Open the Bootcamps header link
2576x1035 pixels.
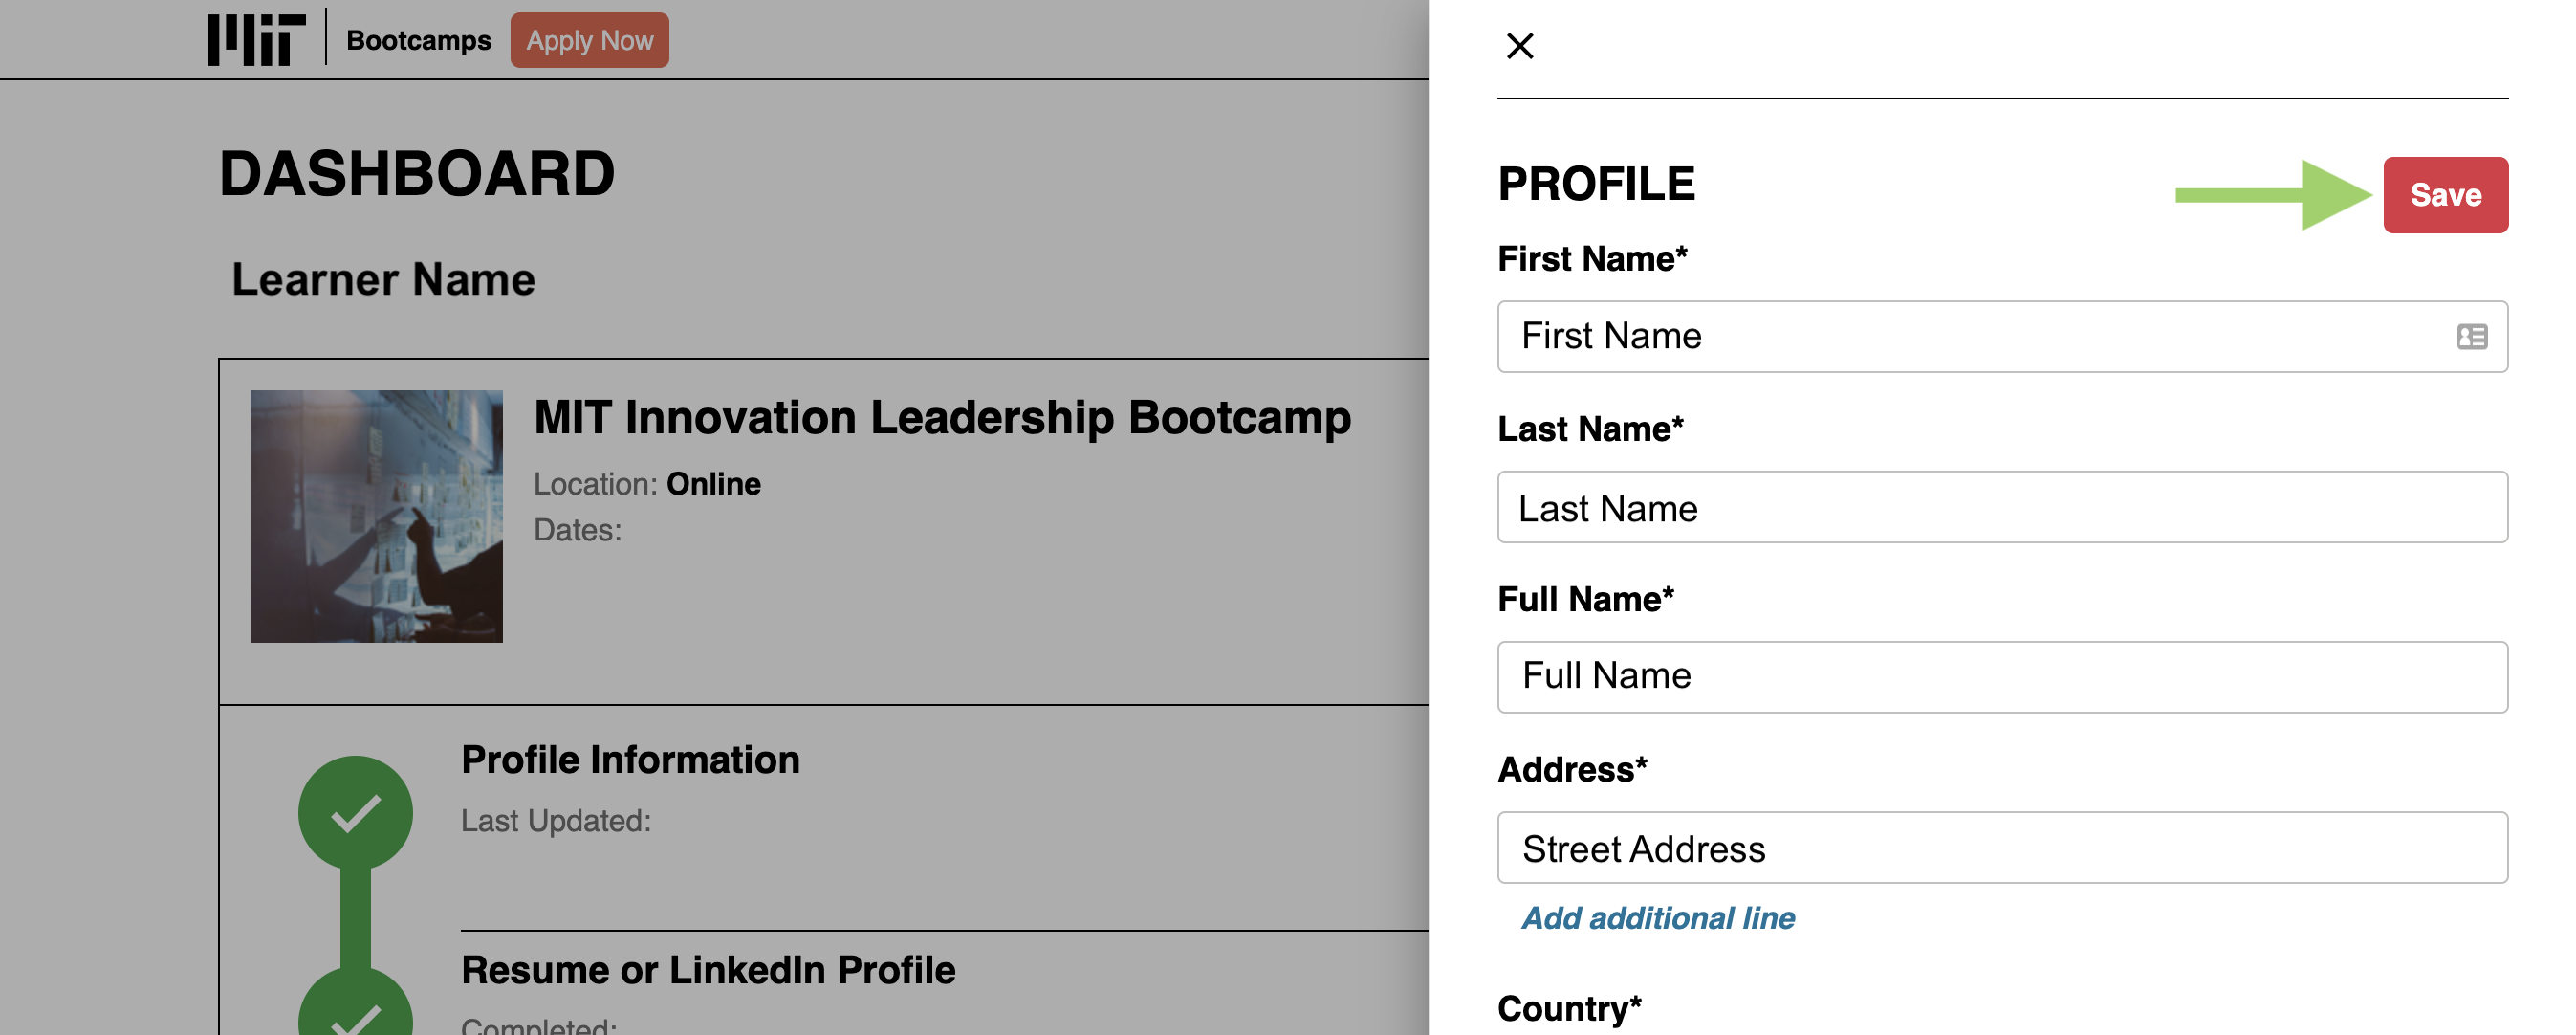tap(418, 40)
